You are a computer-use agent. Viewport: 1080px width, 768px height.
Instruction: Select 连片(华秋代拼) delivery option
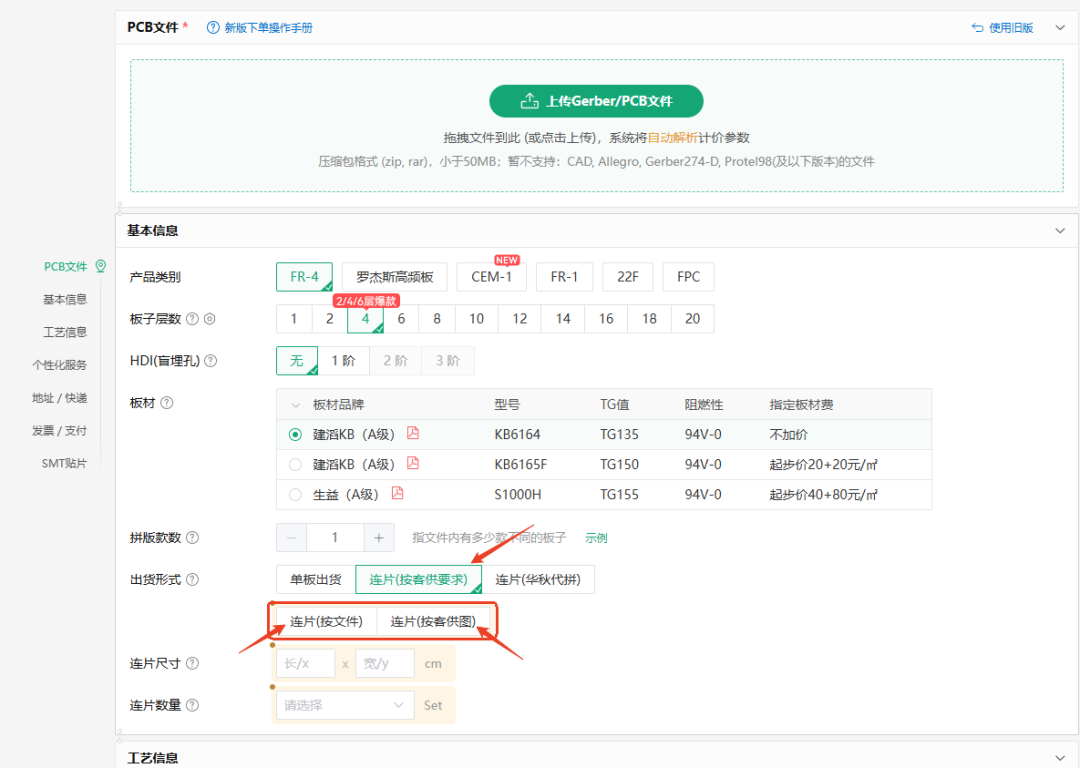point(538,579)
